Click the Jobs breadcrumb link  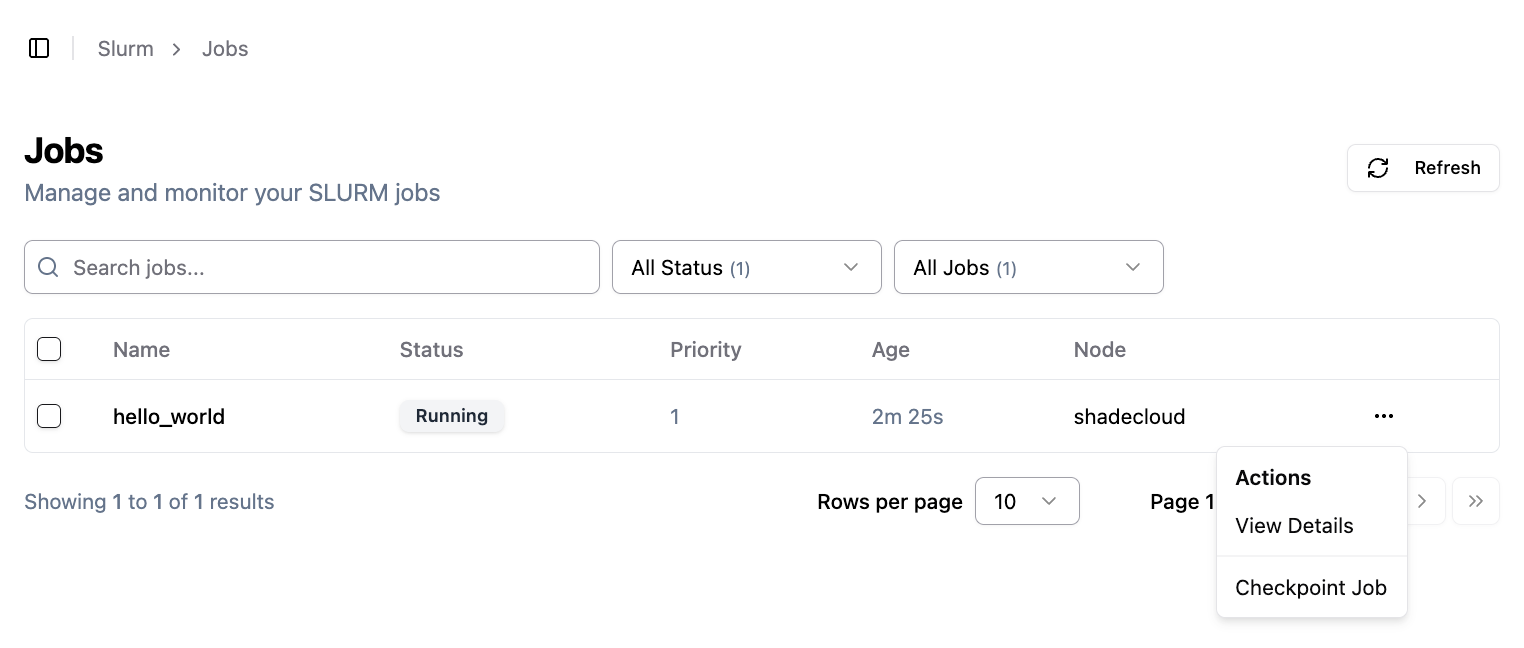click(x=225, y=49)
